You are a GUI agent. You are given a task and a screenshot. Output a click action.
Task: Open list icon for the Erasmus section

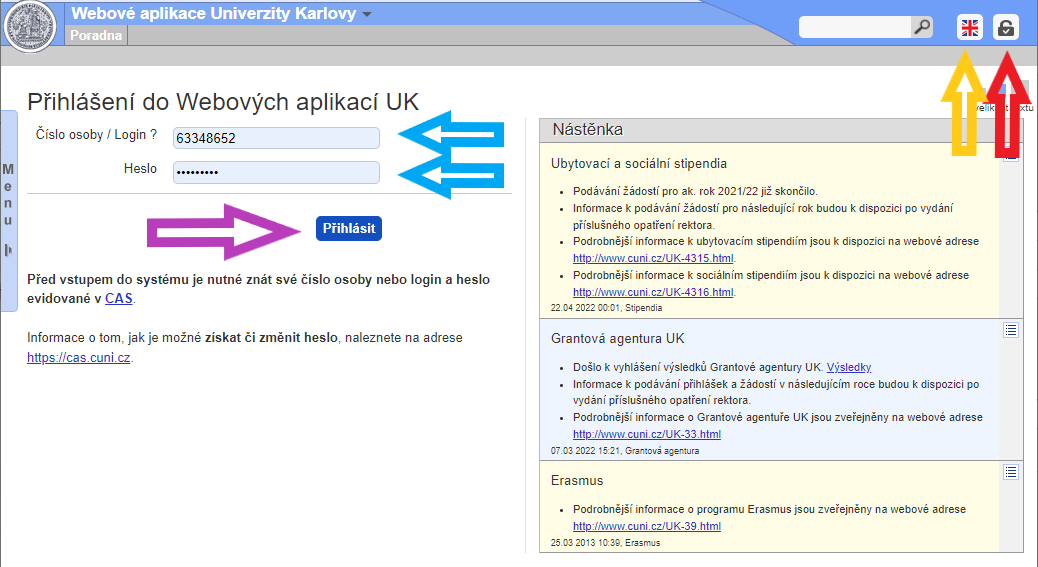[x=1010, y=472]
